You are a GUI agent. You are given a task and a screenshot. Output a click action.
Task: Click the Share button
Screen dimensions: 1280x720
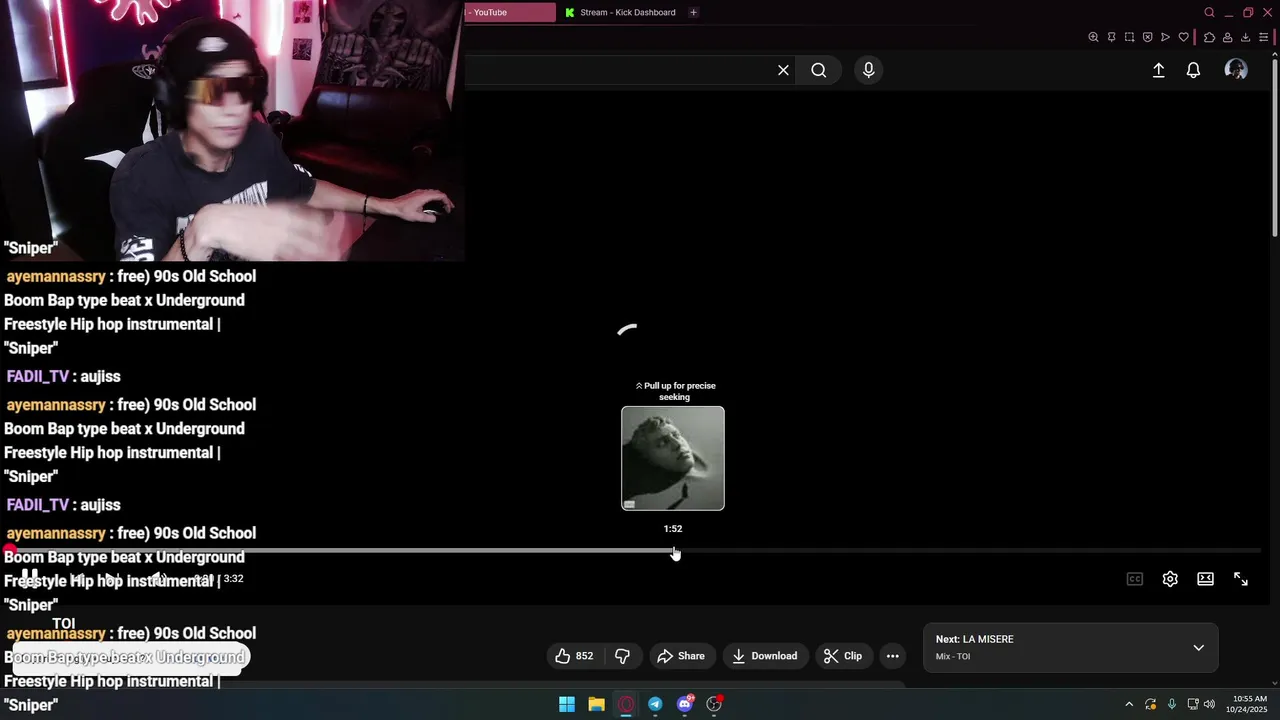(681, 656)
